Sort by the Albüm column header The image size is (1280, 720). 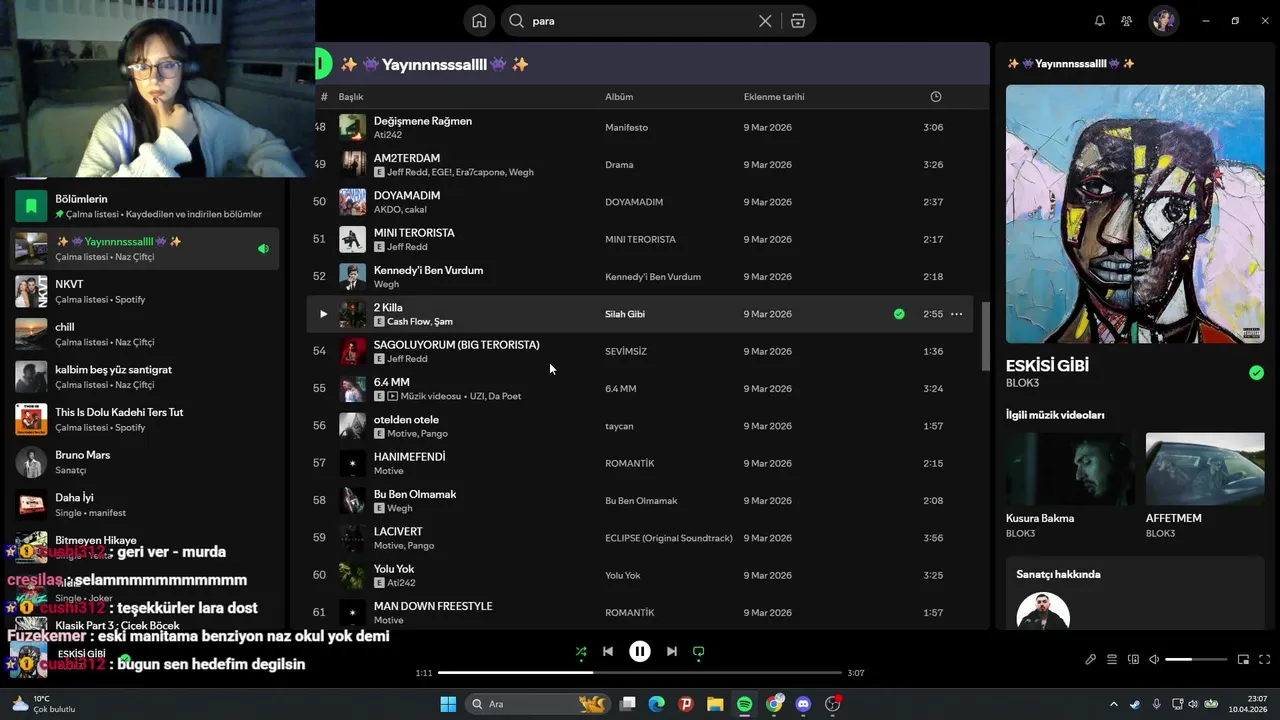click(x=619, y=97)
